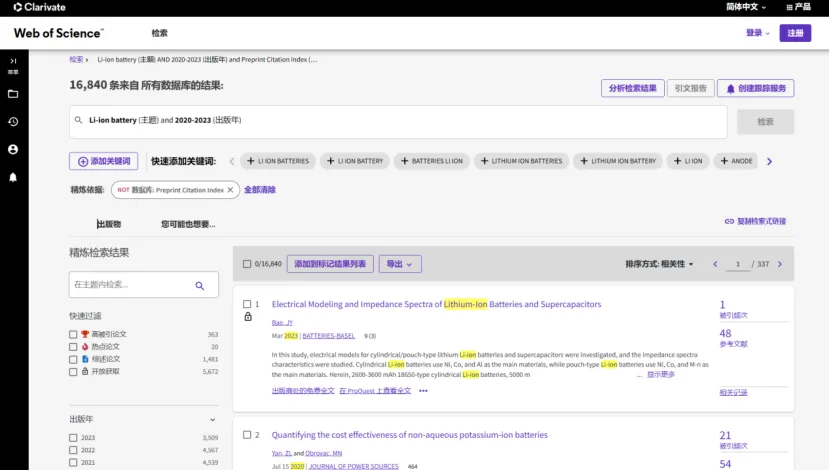Copy the search query link
Screen dimensions: 829x470
point(756,221)
